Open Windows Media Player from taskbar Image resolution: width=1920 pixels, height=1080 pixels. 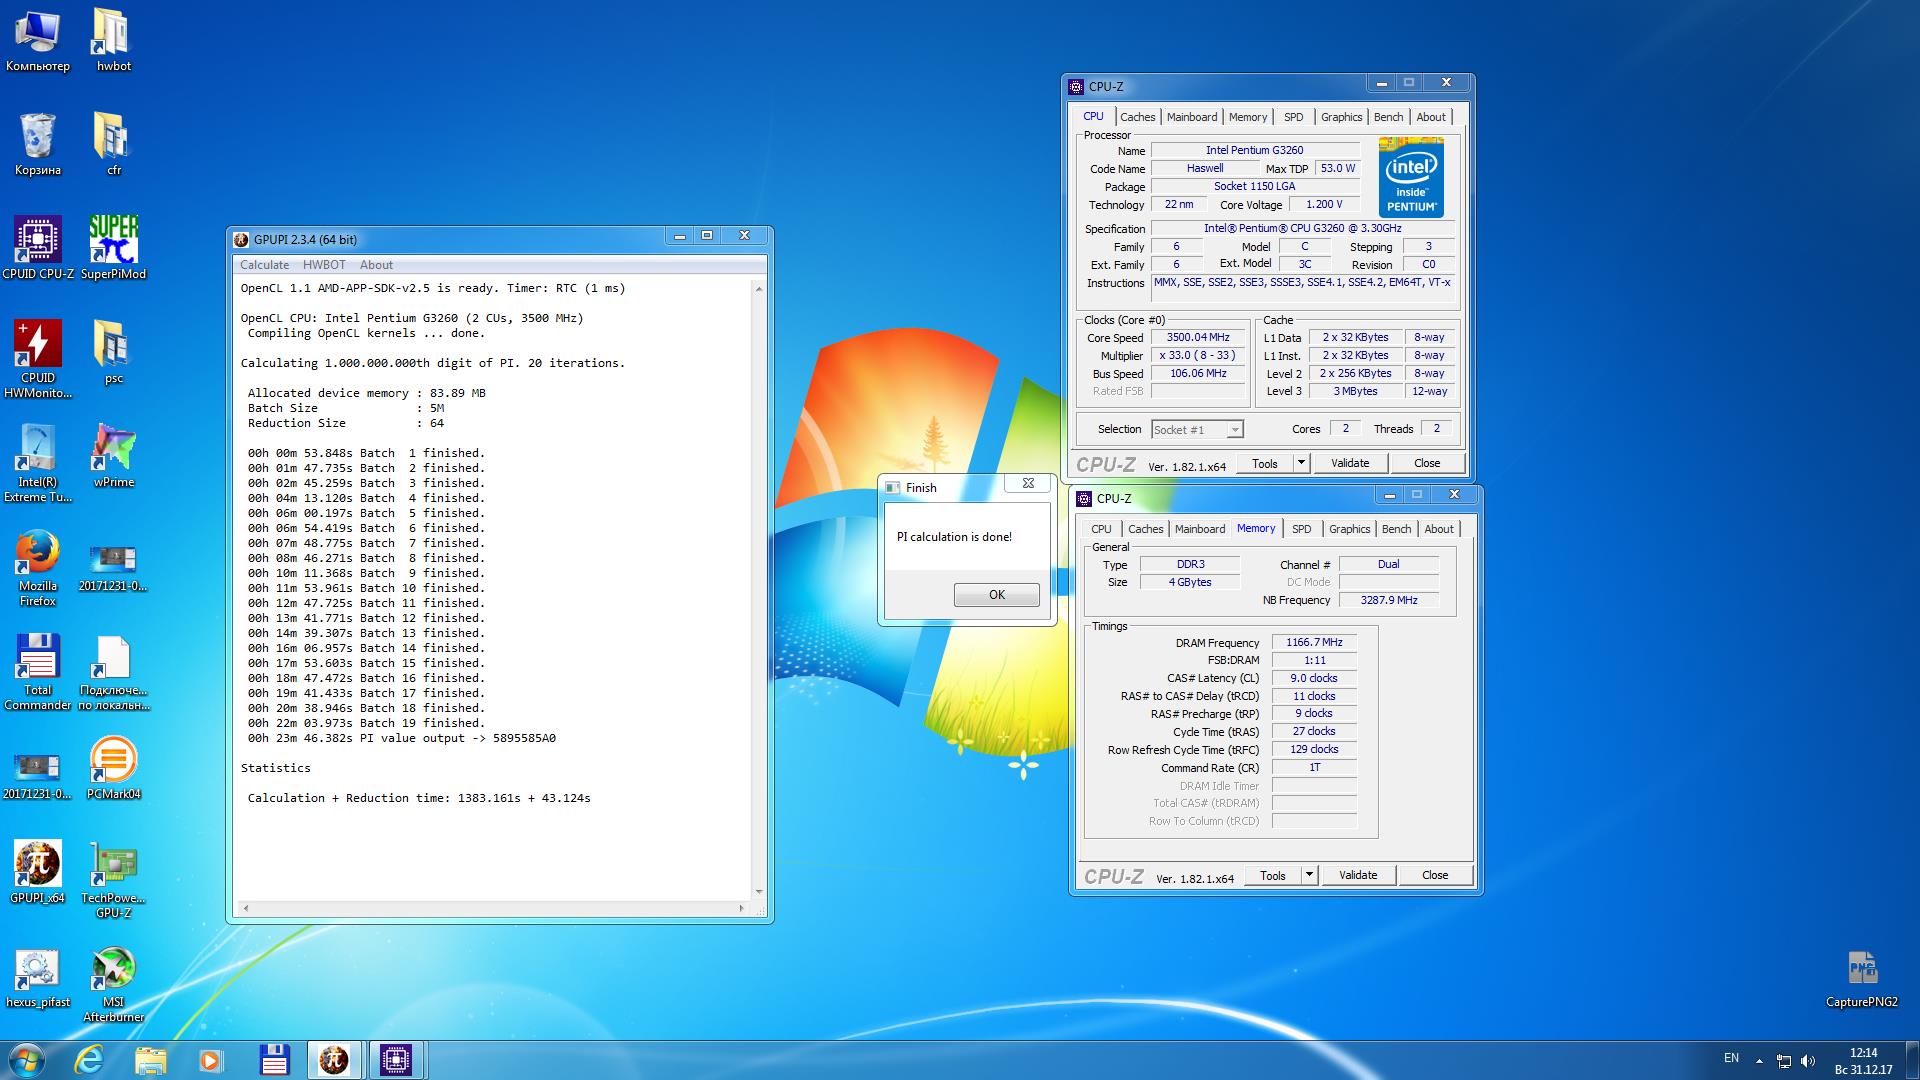pos(210,1059)
